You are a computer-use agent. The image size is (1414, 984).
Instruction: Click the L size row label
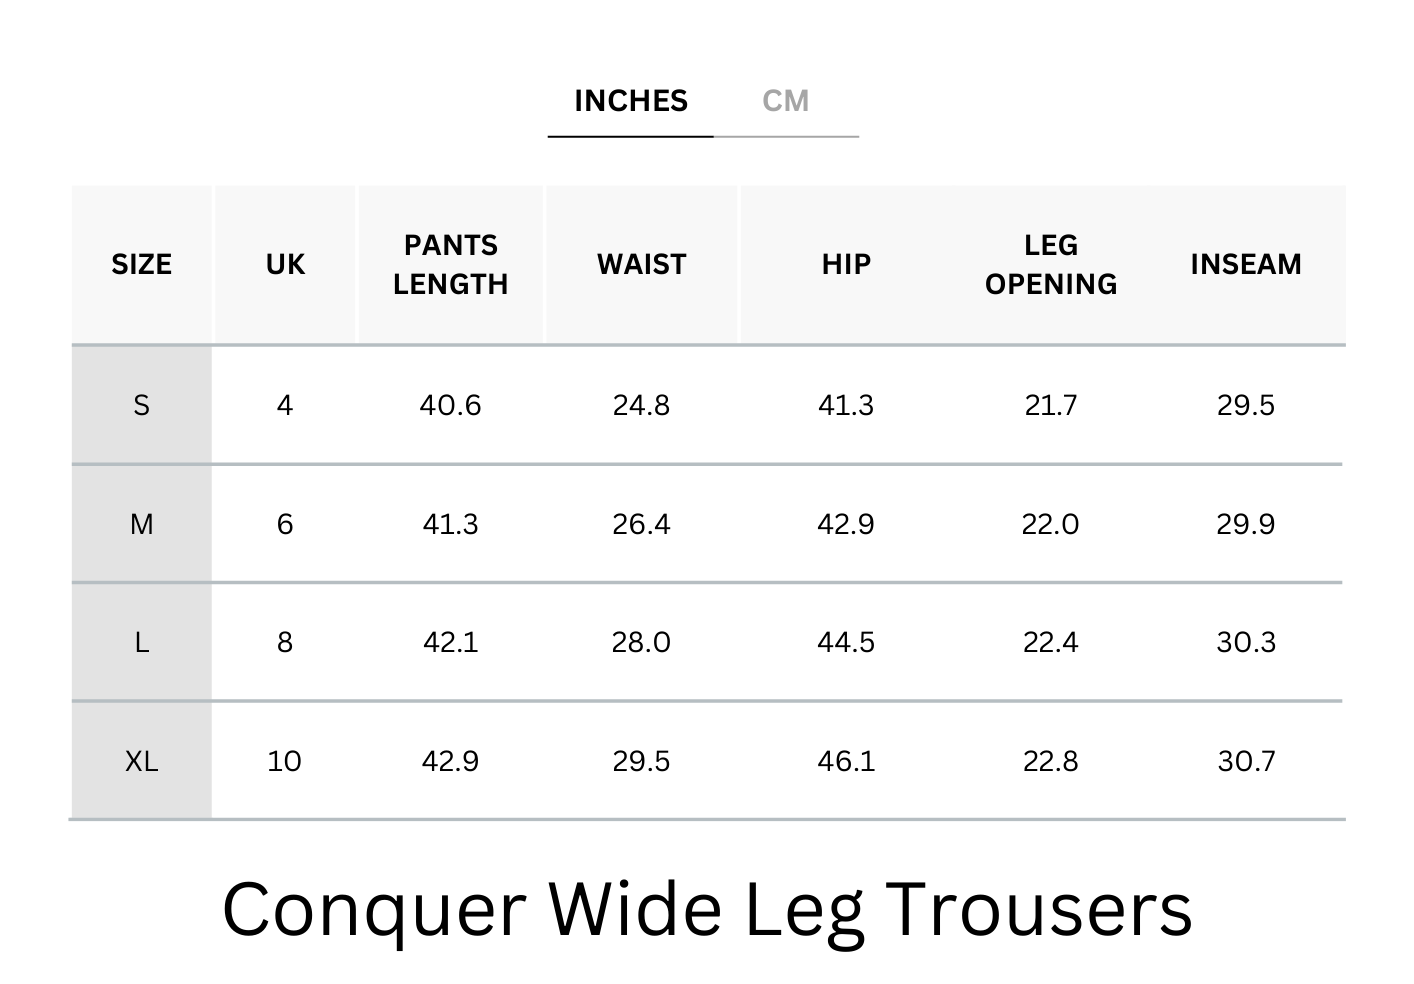pyautogui.click(x=141, y=642)
